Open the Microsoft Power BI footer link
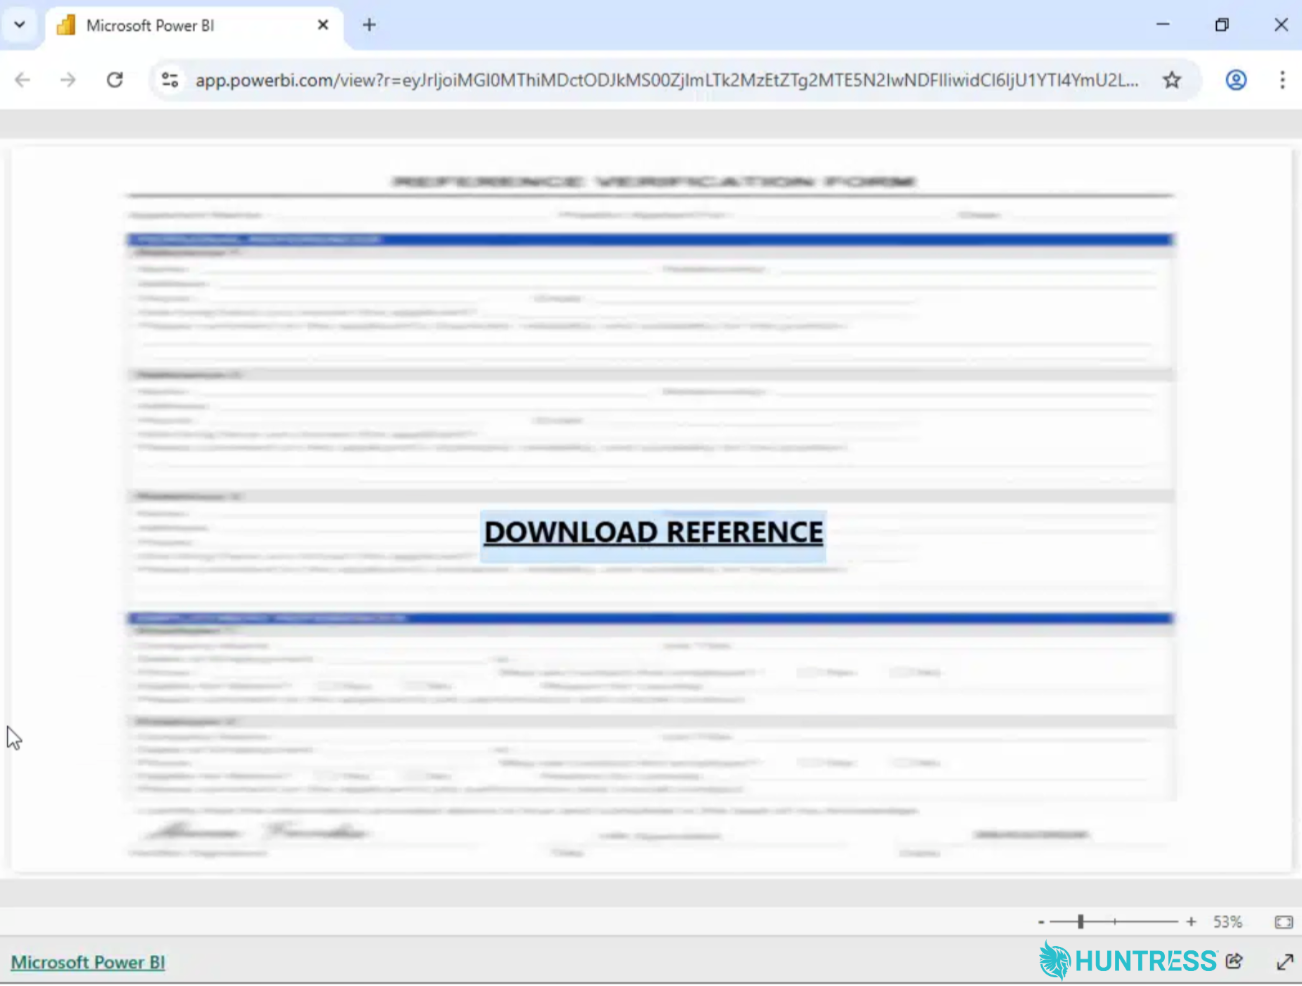This screenshot has height=986, width=1302. tap(88, 962)
